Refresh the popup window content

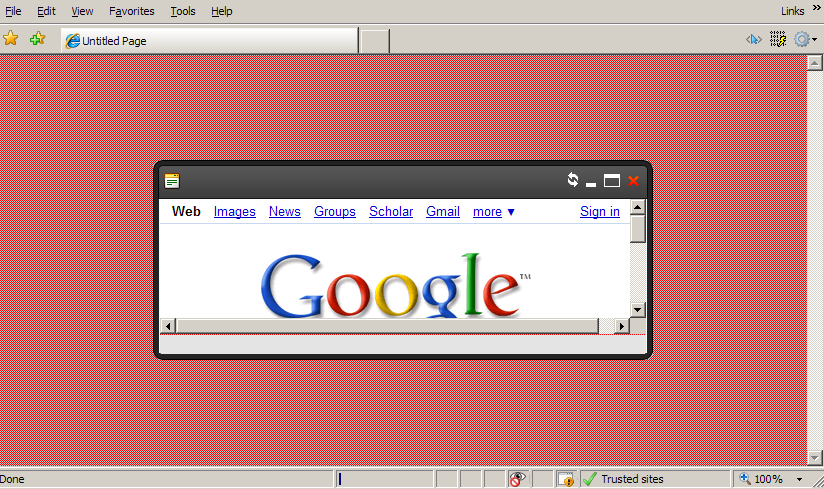[x=573, y=180]
